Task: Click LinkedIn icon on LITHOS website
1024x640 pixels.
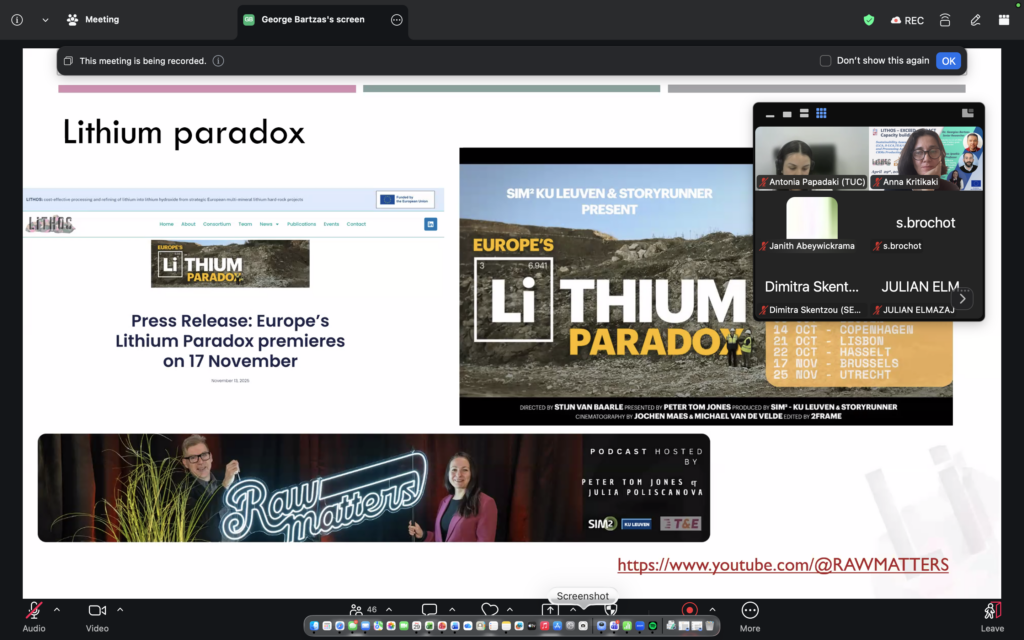Action: click(x=430, y=224)
